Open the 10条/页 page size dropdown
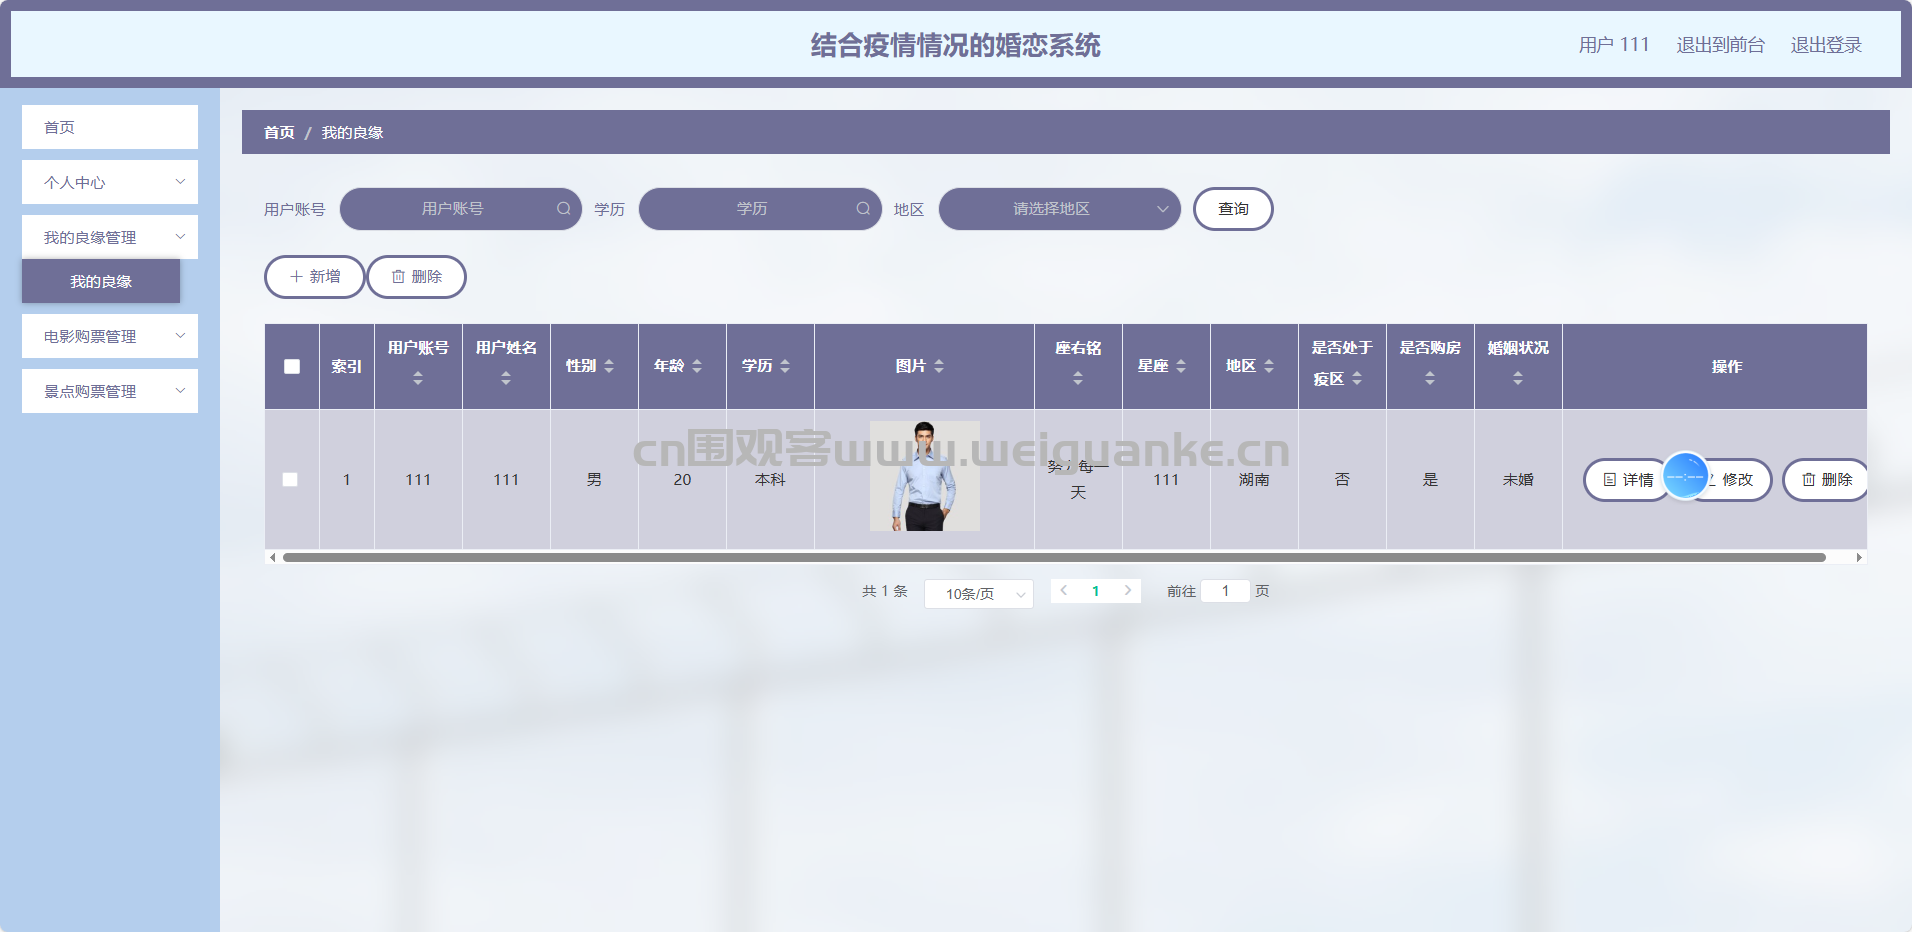The image size is (1912, 932). click(978, 594)
